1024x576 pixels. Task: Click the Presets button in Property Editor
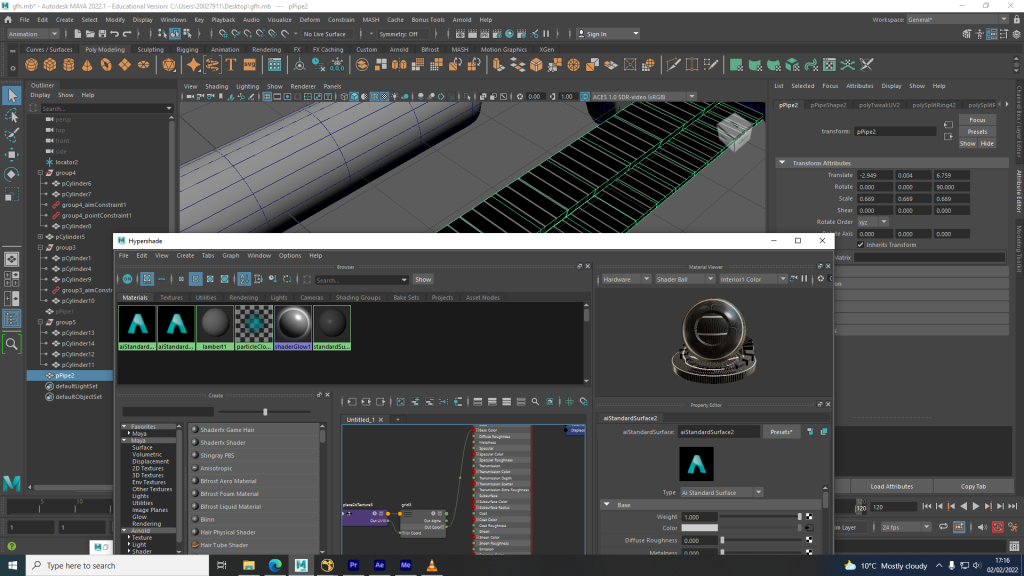pos(781,432)
